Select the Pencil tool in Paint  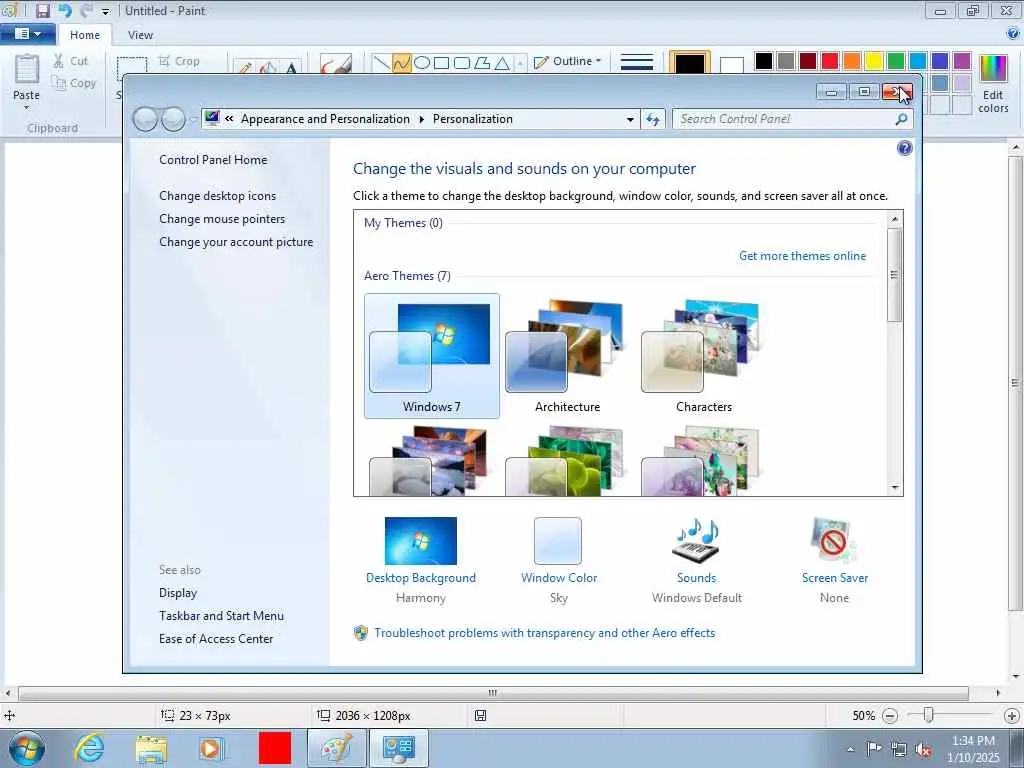(x=246, y=67)
